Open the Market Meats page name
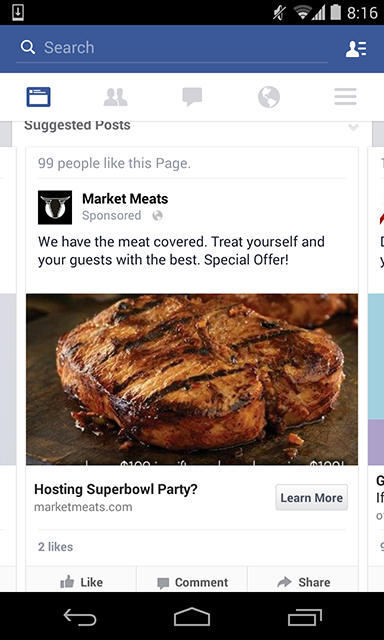The height and width of the screenshot is (640, 384). pyautogui.click(x=125, y=199)
